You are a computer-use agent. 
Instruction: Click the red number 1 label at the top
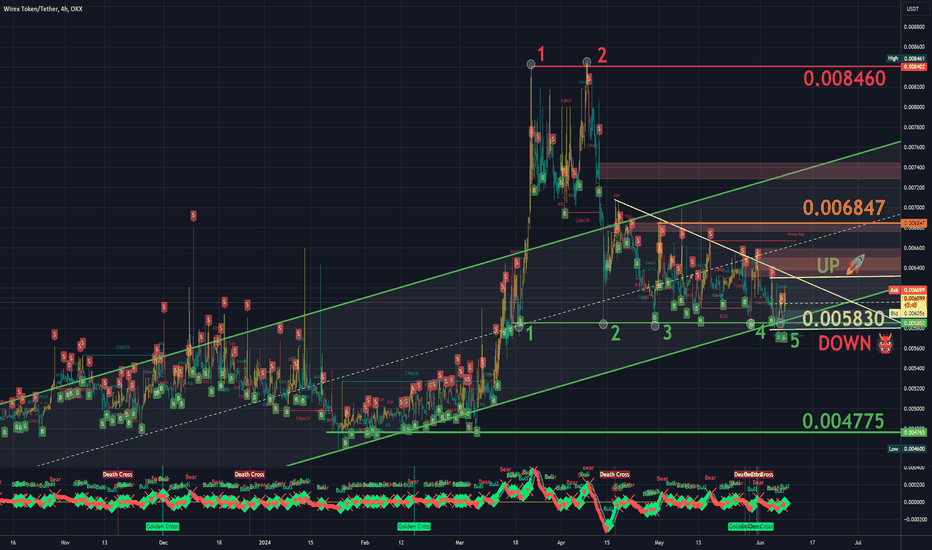point(541,55)
